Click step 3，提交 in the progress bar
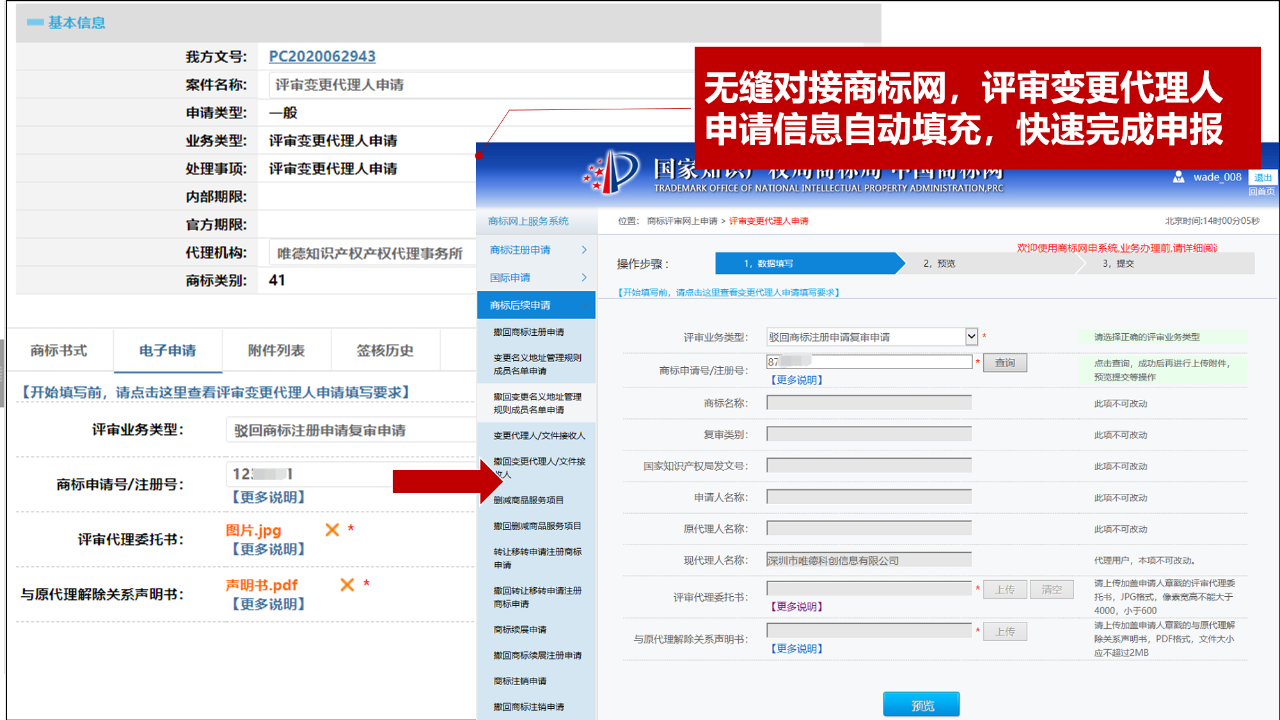Screen dimensions: 1280x720 tap(1165, 263)
